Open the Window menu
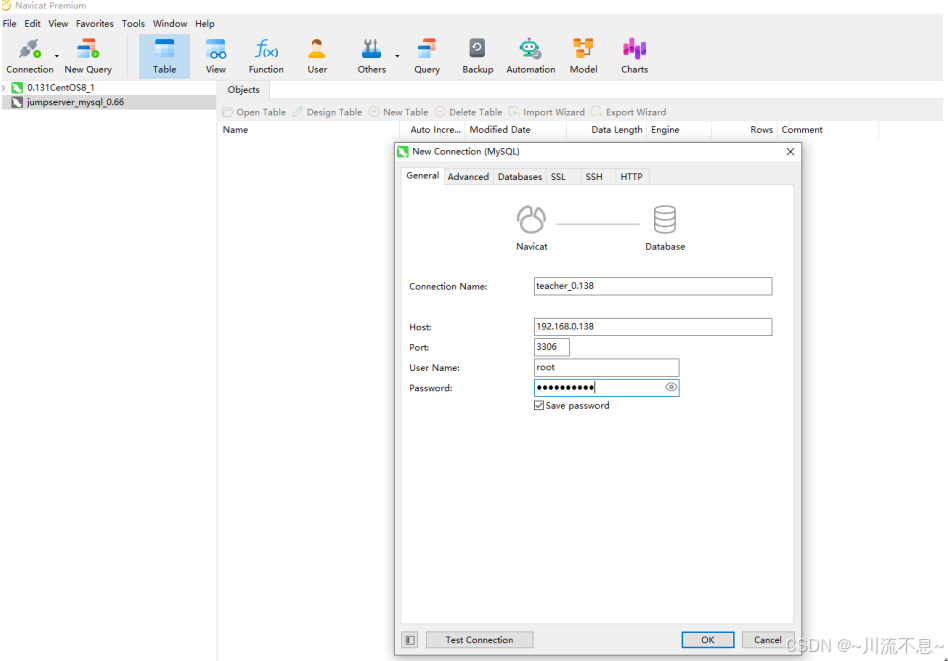This screenshot has width=948, height=661. tap(170, 24)
